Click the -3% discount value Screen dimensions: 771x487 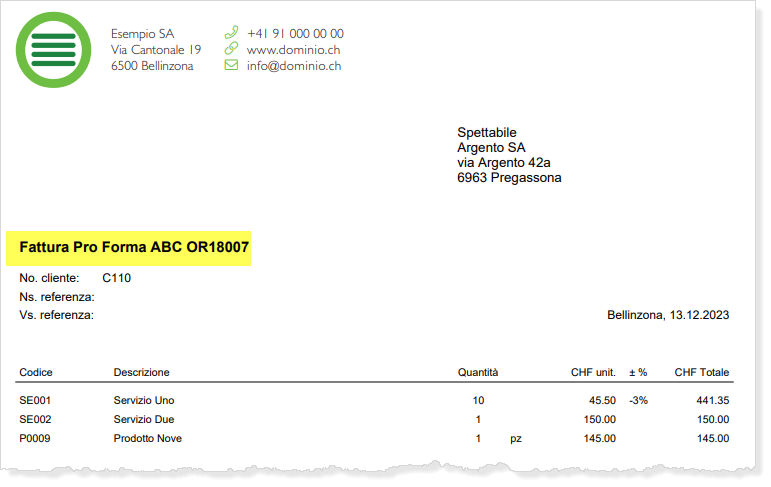point(638,400)
